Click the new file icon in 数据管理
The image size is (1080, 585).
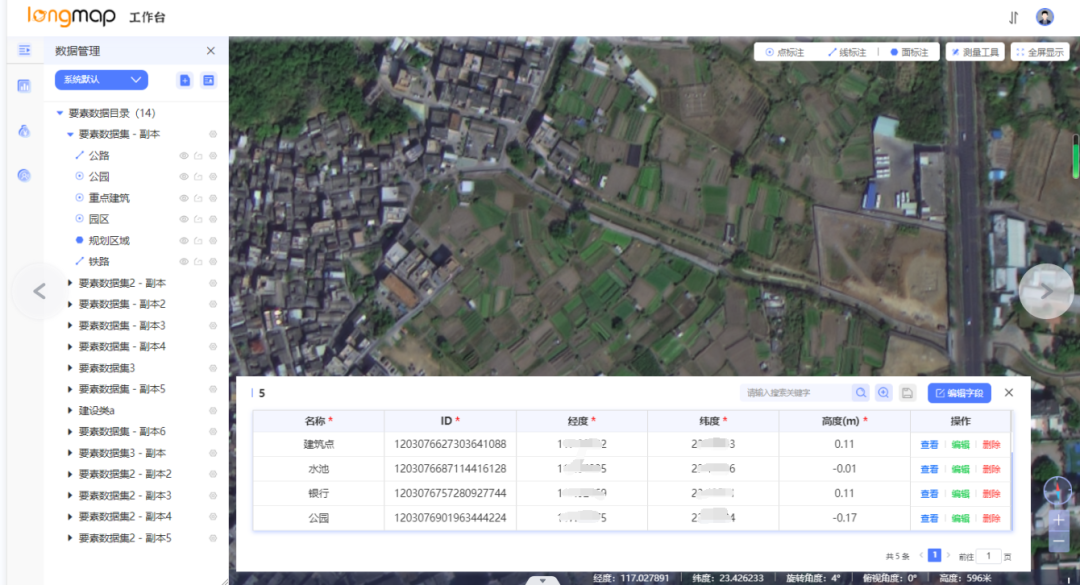tap(185, 81)
